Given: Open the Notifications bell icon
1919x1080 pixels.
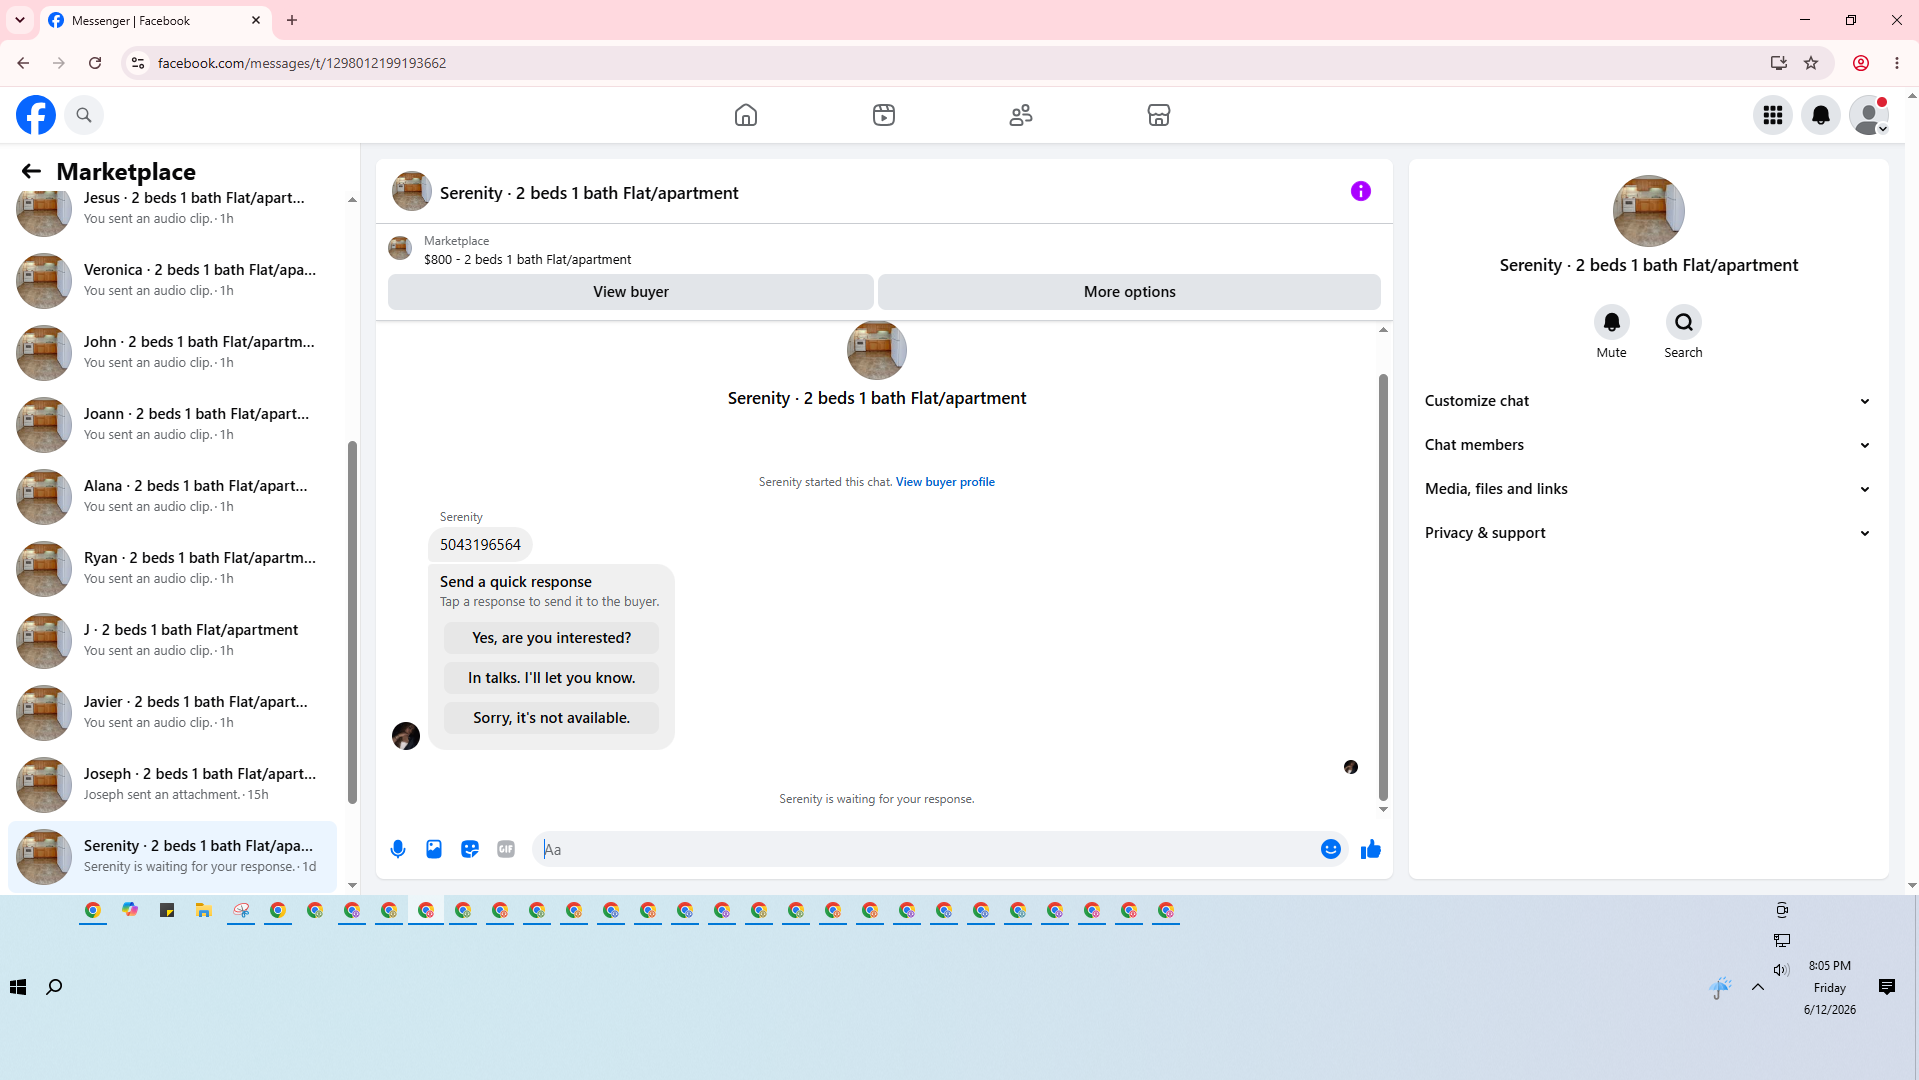Looking at the screenshot, I should pos(1821,115).
